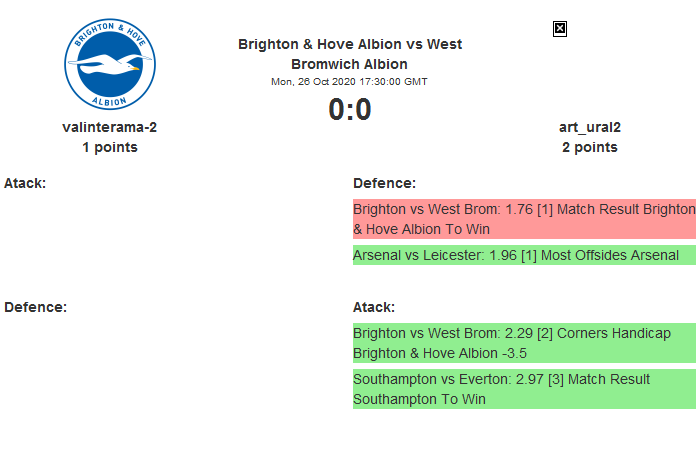Click the '2 points' label under art_ural2
Screen dimensions: 700x460
coord(589,147)
